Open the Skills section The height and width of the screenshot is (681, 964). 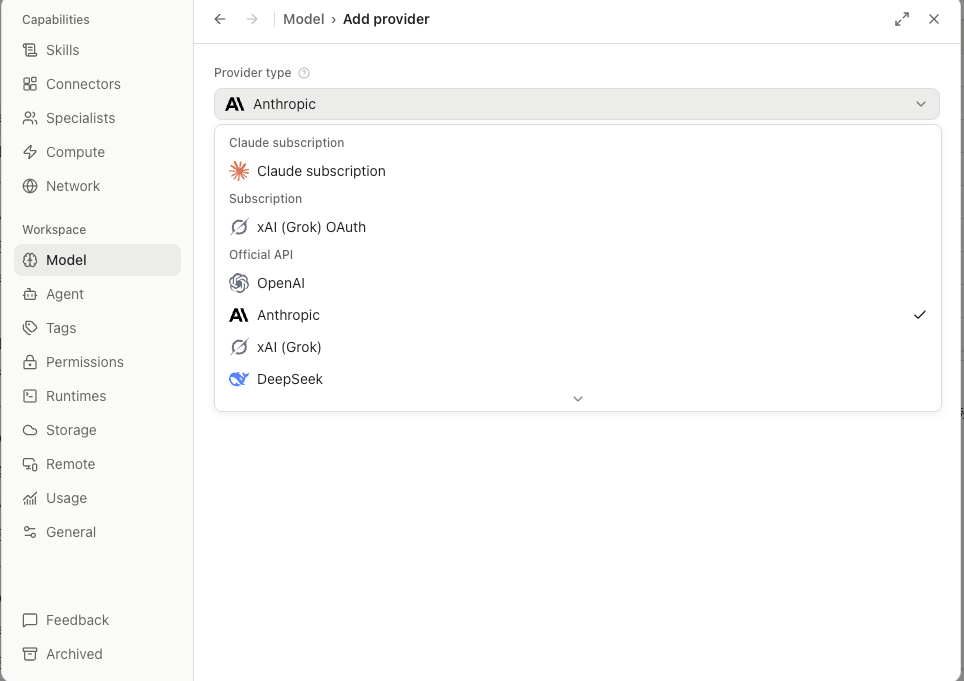(97, 50)
